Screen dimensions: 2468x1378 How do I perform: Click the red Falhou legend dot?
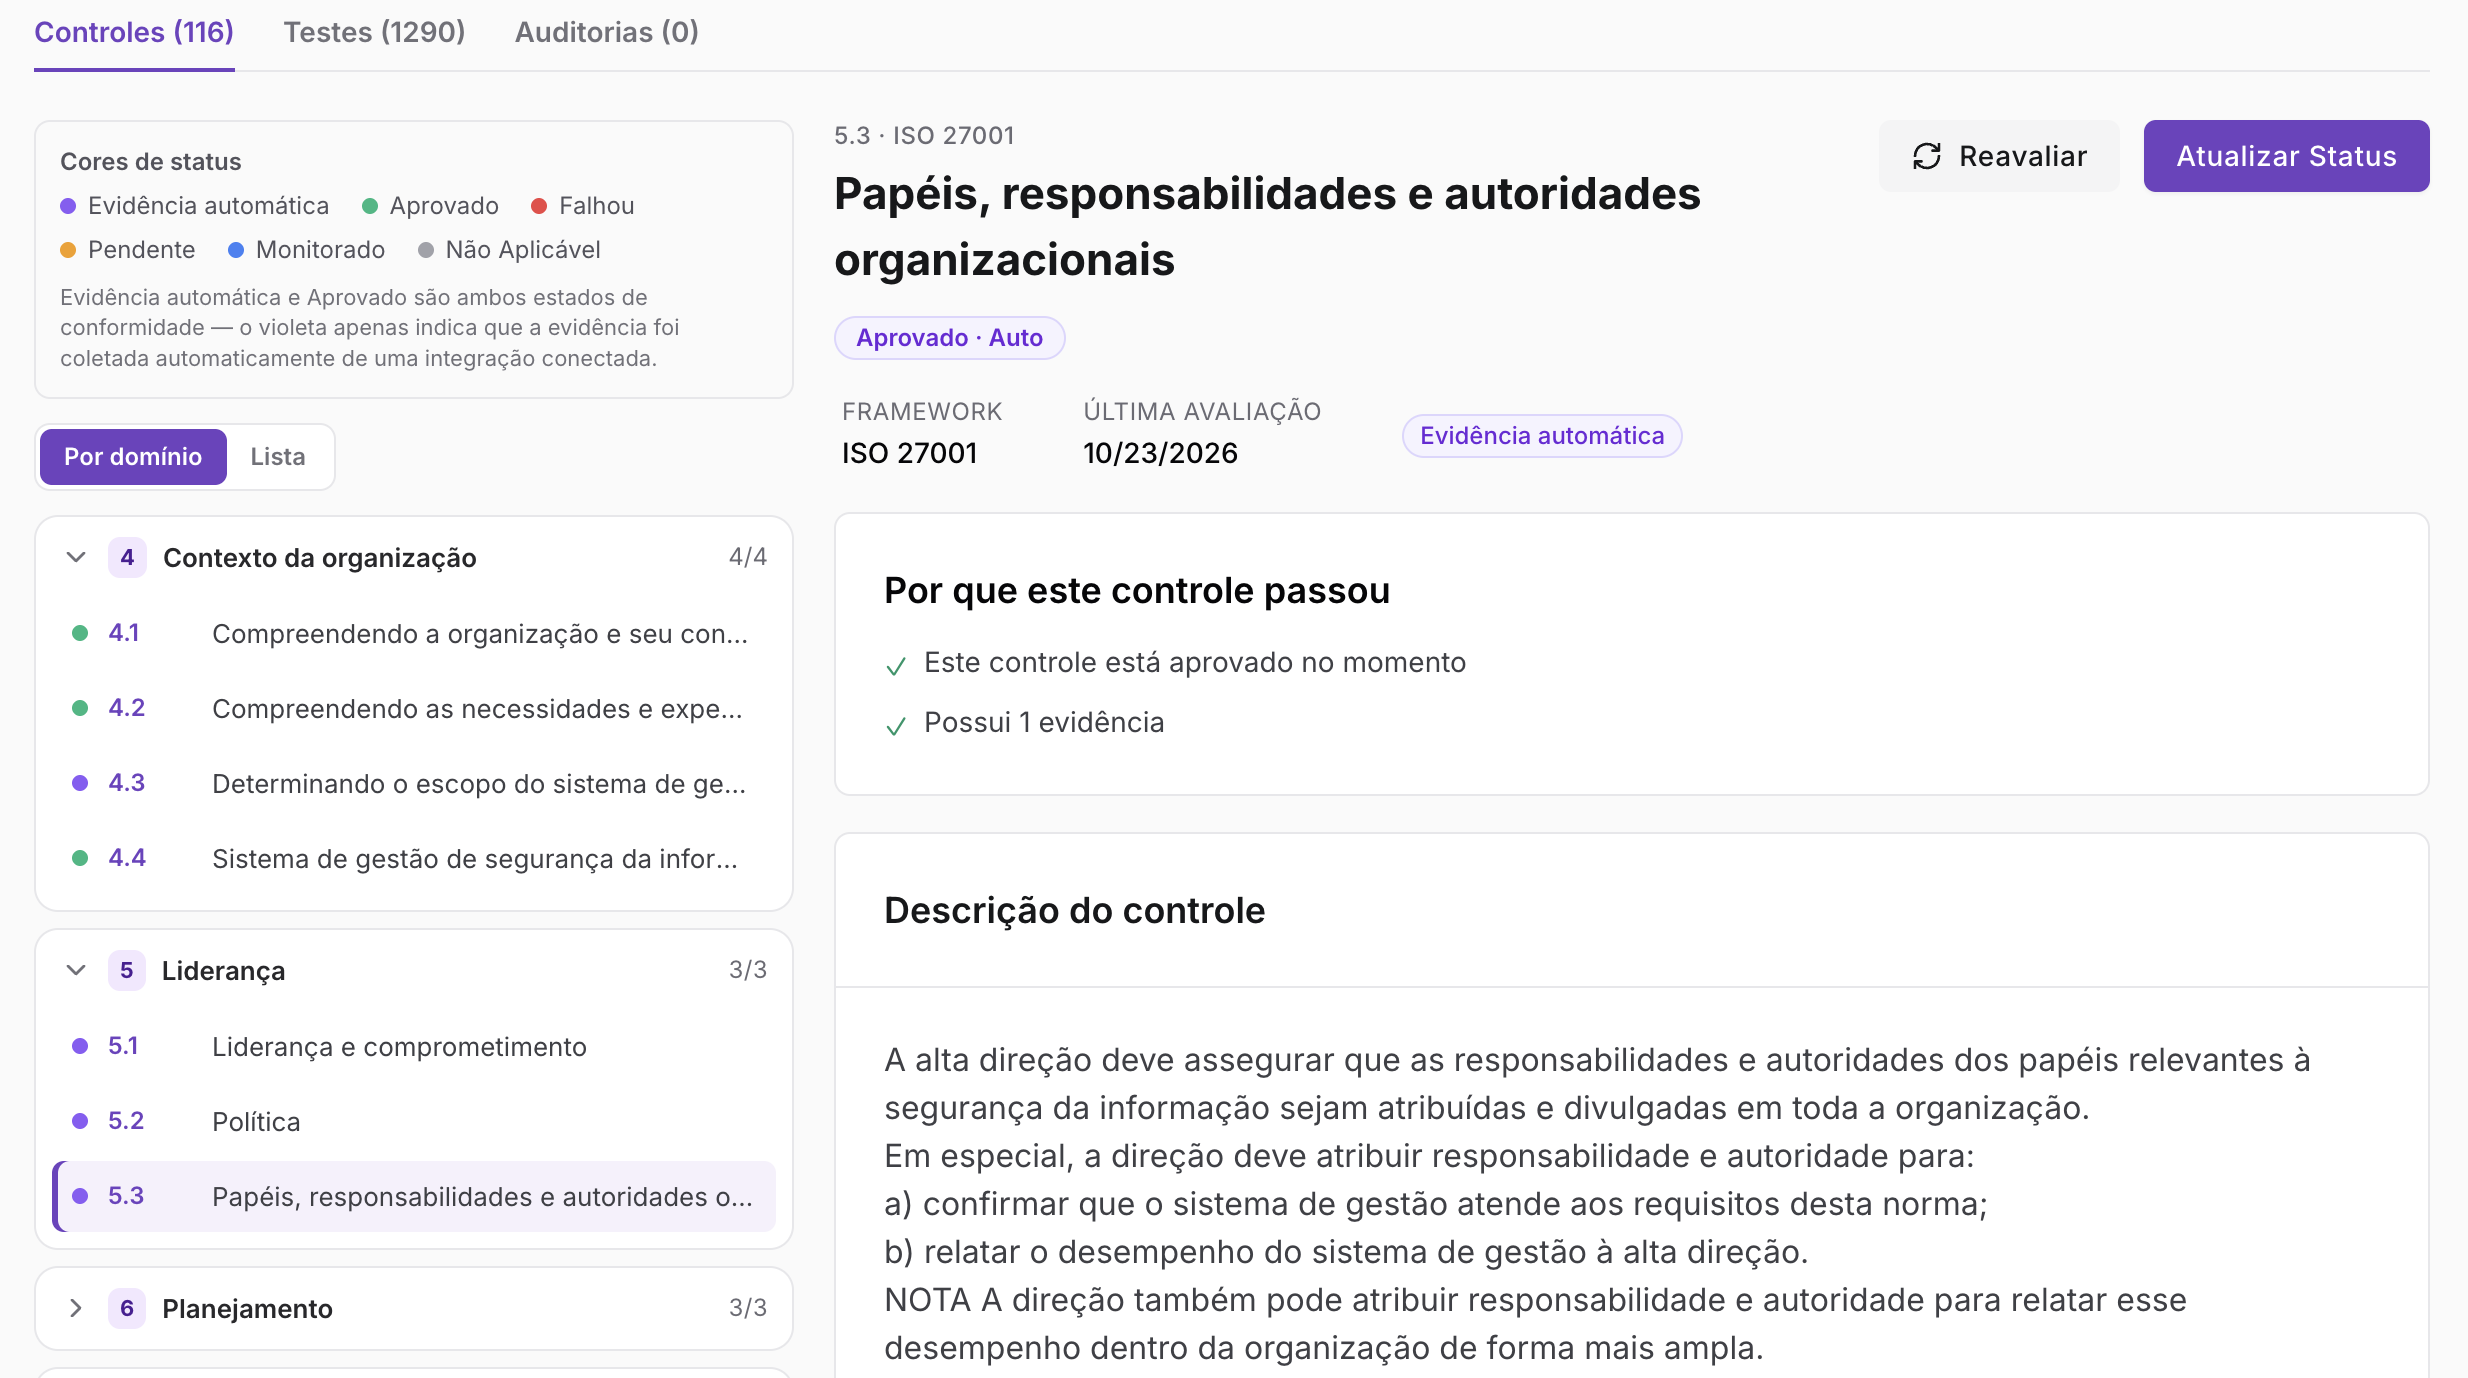click(539, 206)
